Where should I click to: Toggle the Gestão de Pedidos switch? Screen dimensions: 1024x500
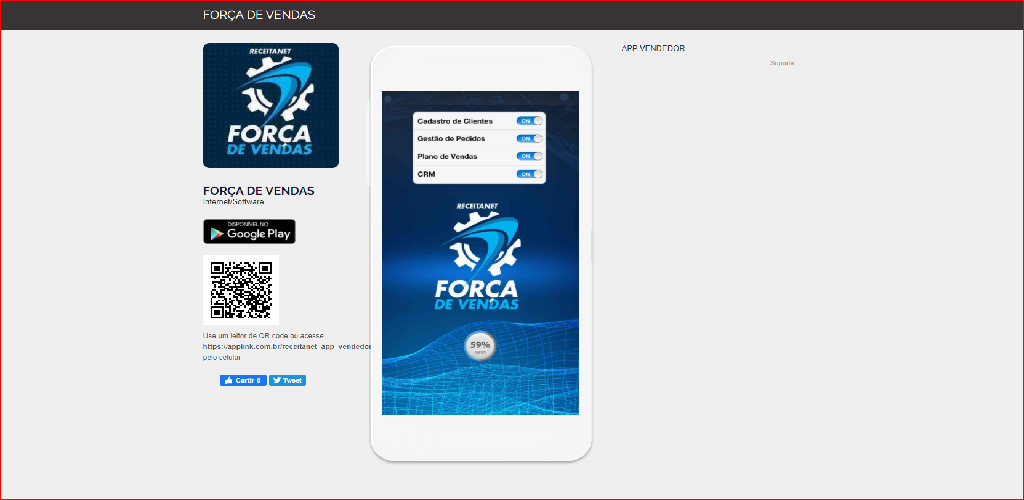coord(529,139)
